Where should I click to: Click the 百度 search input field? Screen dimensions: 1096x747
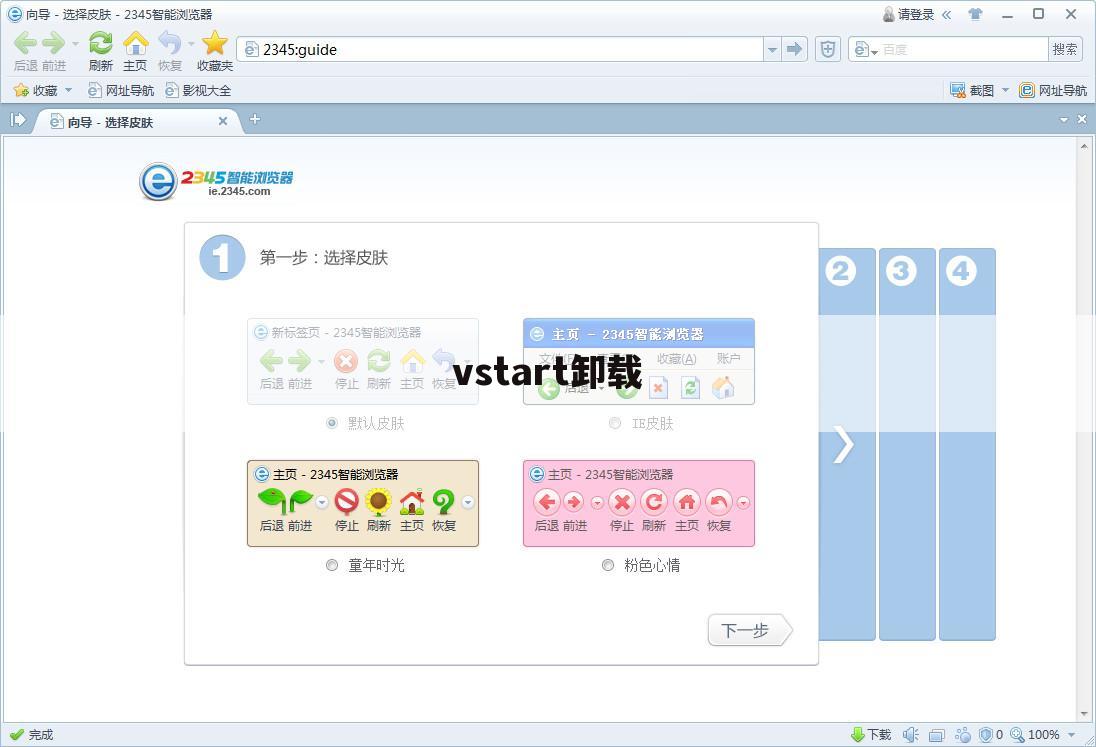click(x=963, y=49)
